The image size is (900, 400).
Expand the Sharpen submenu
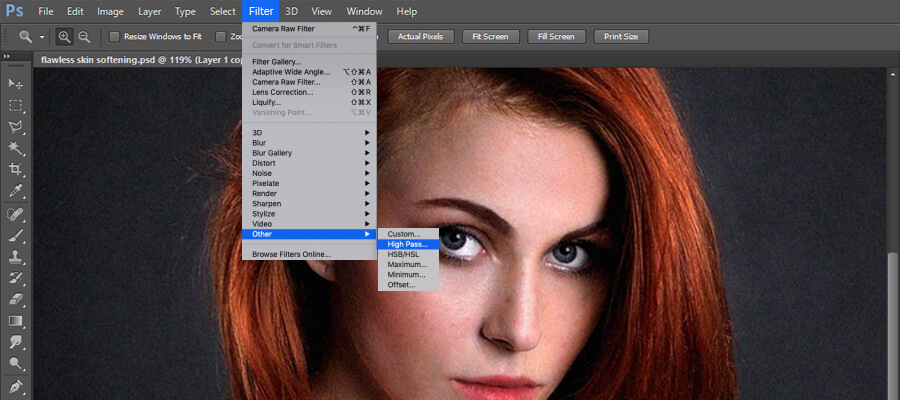[x=309, y=204]
